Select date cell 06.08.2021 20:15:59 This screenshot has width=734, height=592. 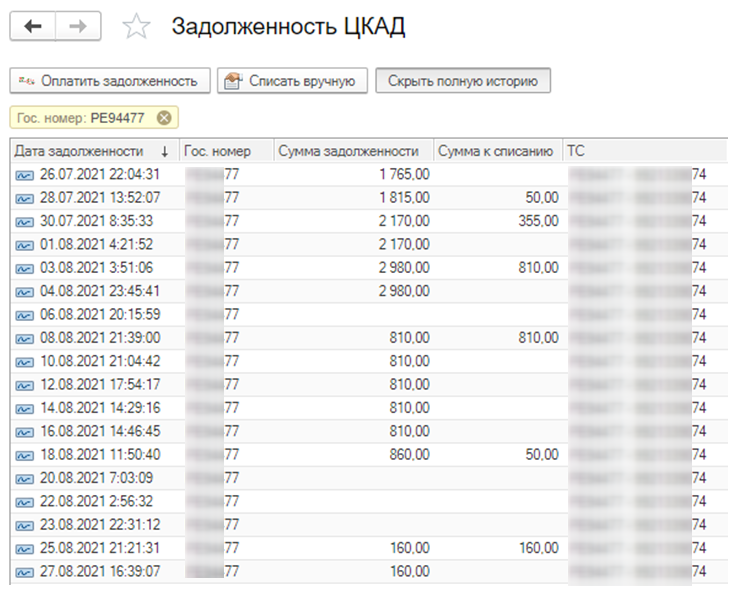[x=100, y=314]
